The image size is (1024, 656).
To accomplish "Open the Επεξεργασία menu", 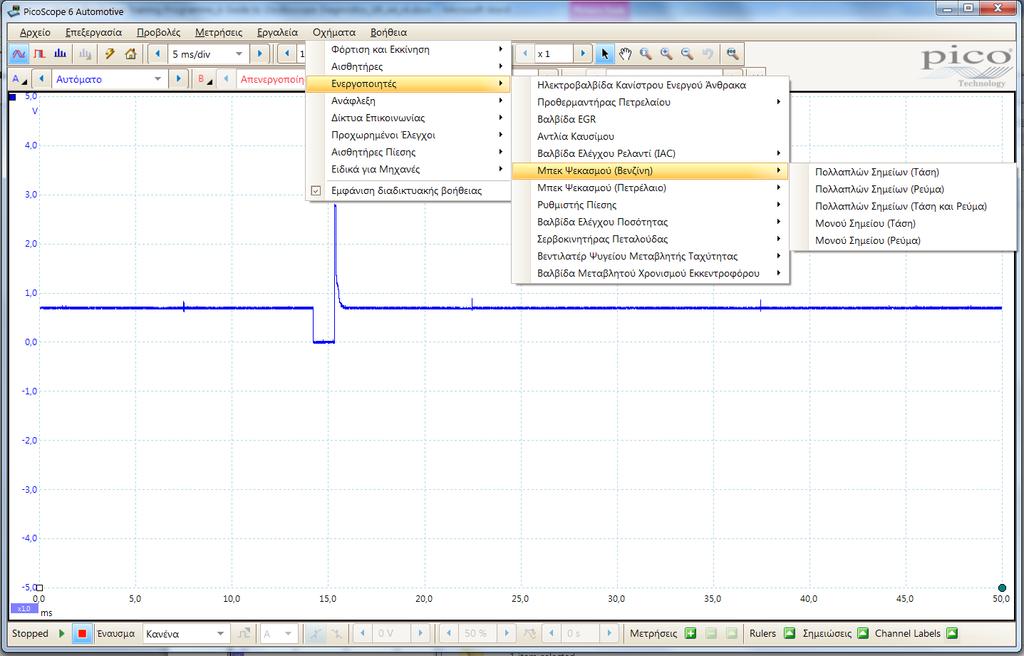I will coord(93,32).
